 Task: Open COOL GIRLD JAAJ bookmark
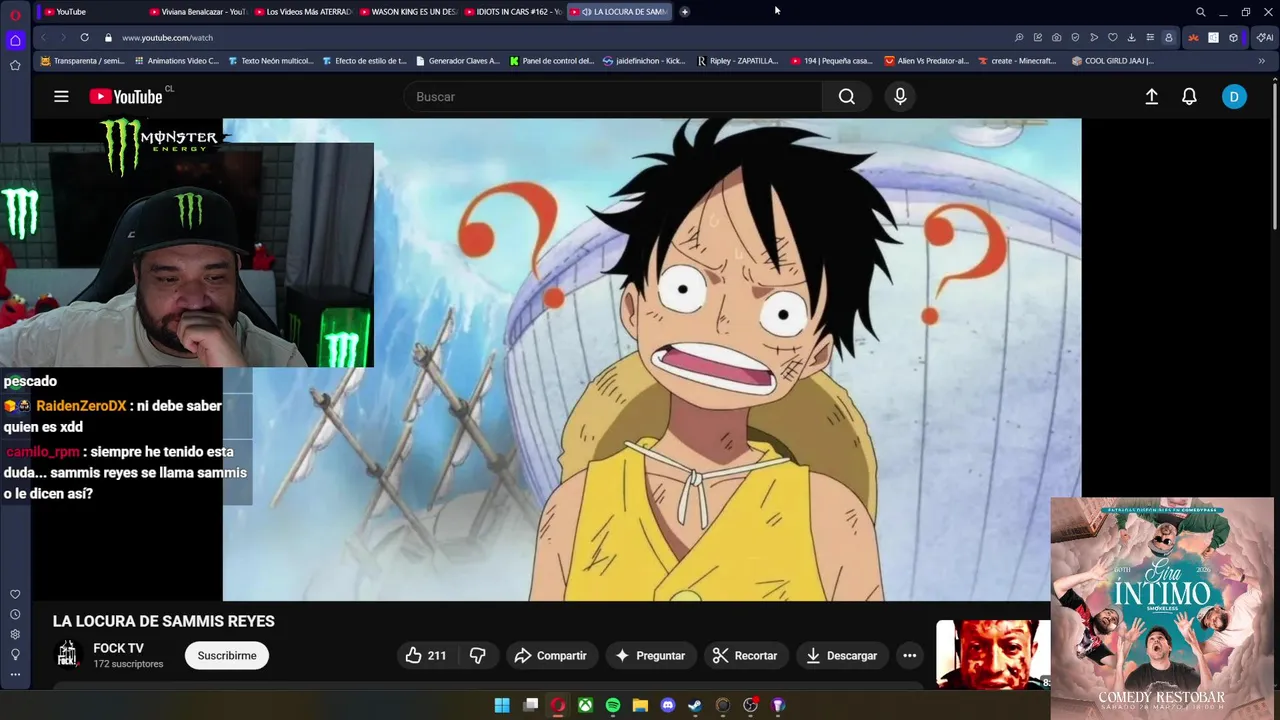(x=1113, y=61)
